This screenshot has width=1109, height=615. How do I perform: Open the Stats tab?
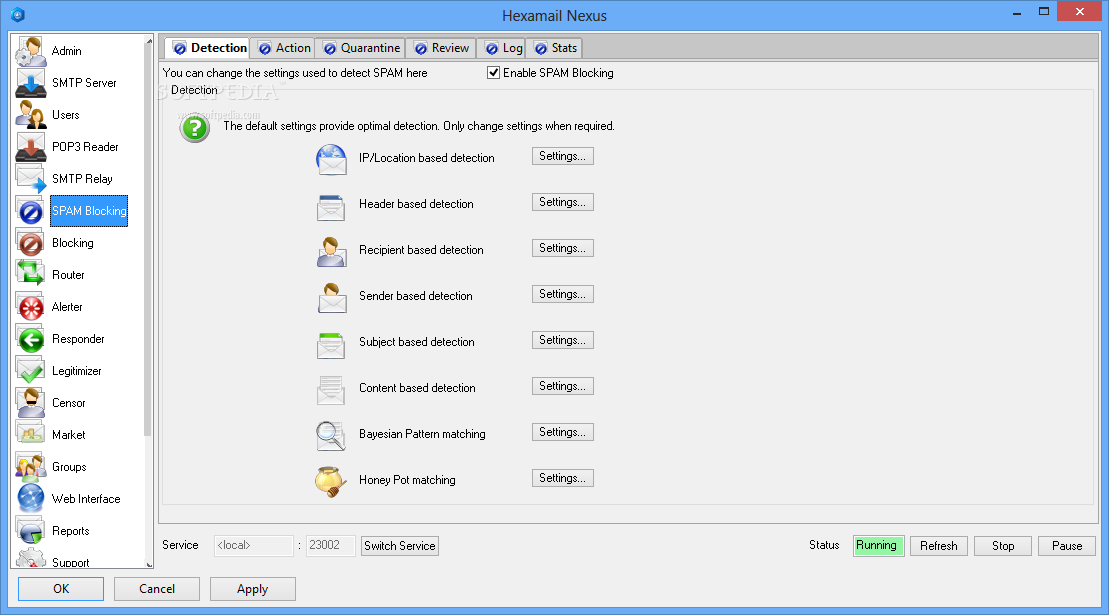[x=556, y=48]
